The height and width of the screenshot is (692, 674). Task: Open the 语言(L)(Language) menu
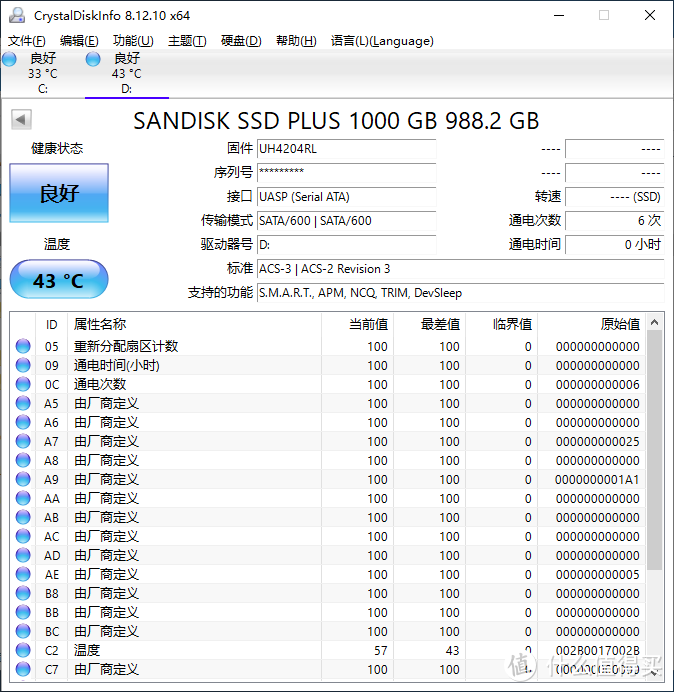(382, 41)
